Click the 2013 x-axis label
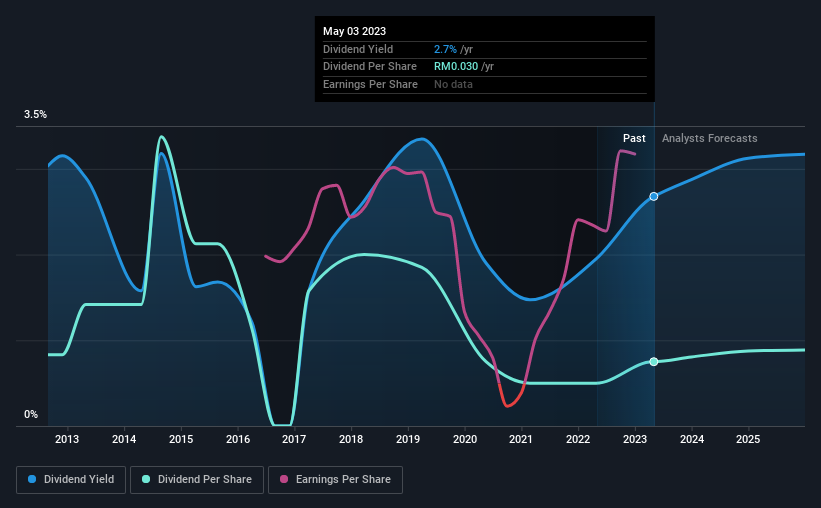Screen dimensions: 821x508 tap(67, 439)
